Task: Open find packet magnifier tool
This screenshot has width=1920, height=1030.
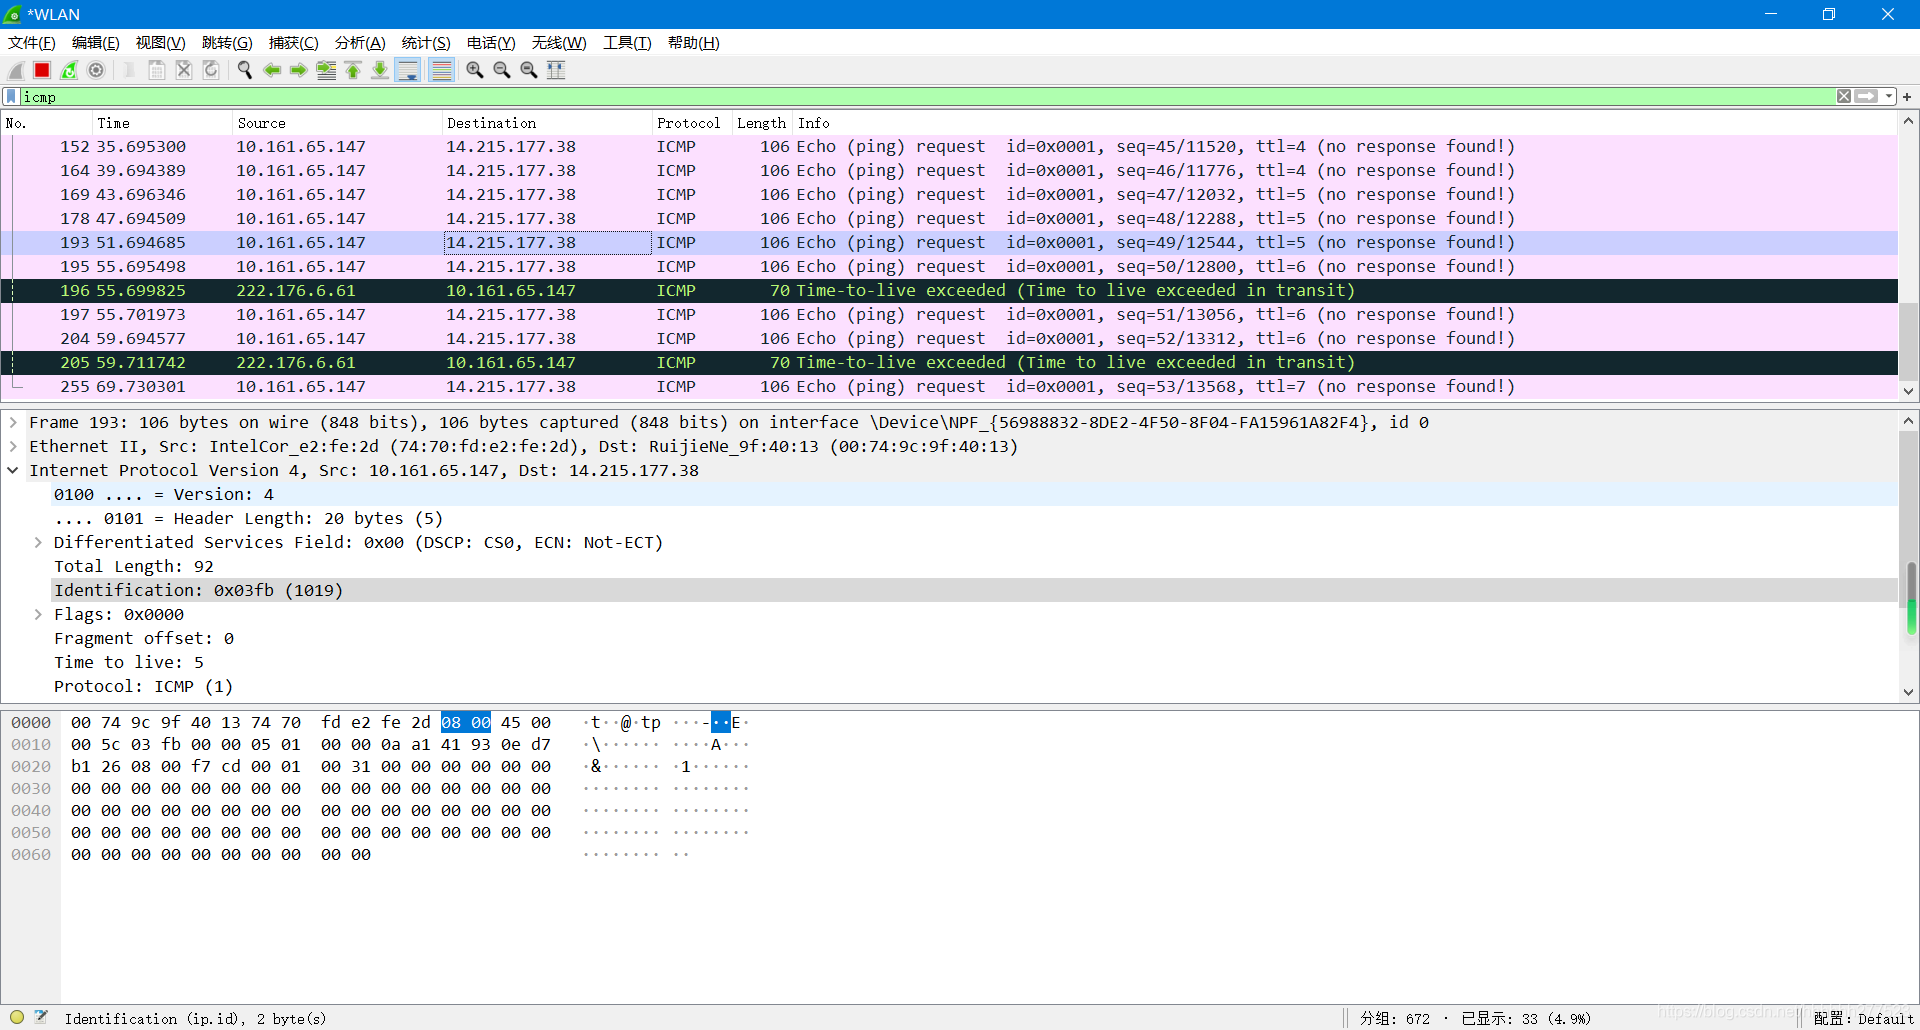Action: [x=244, y=70]
